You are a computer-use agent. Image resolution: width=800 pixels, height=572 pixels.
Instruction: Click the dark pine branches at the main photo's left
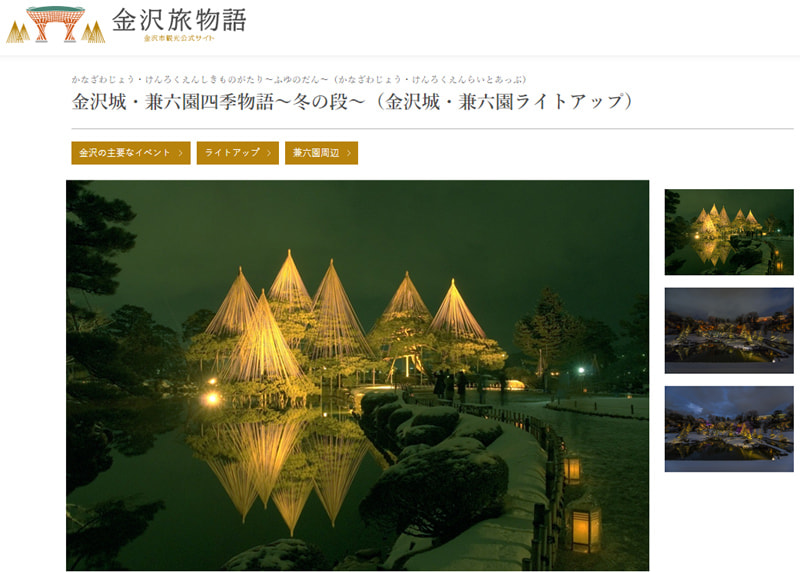[x=99, y=265]
